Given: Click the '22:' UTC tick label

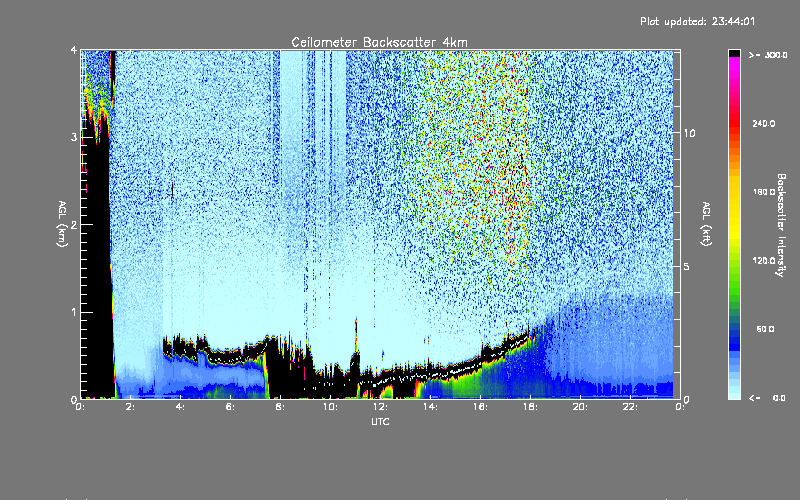Looking at the screenshot, I should (x=630, y=407).
